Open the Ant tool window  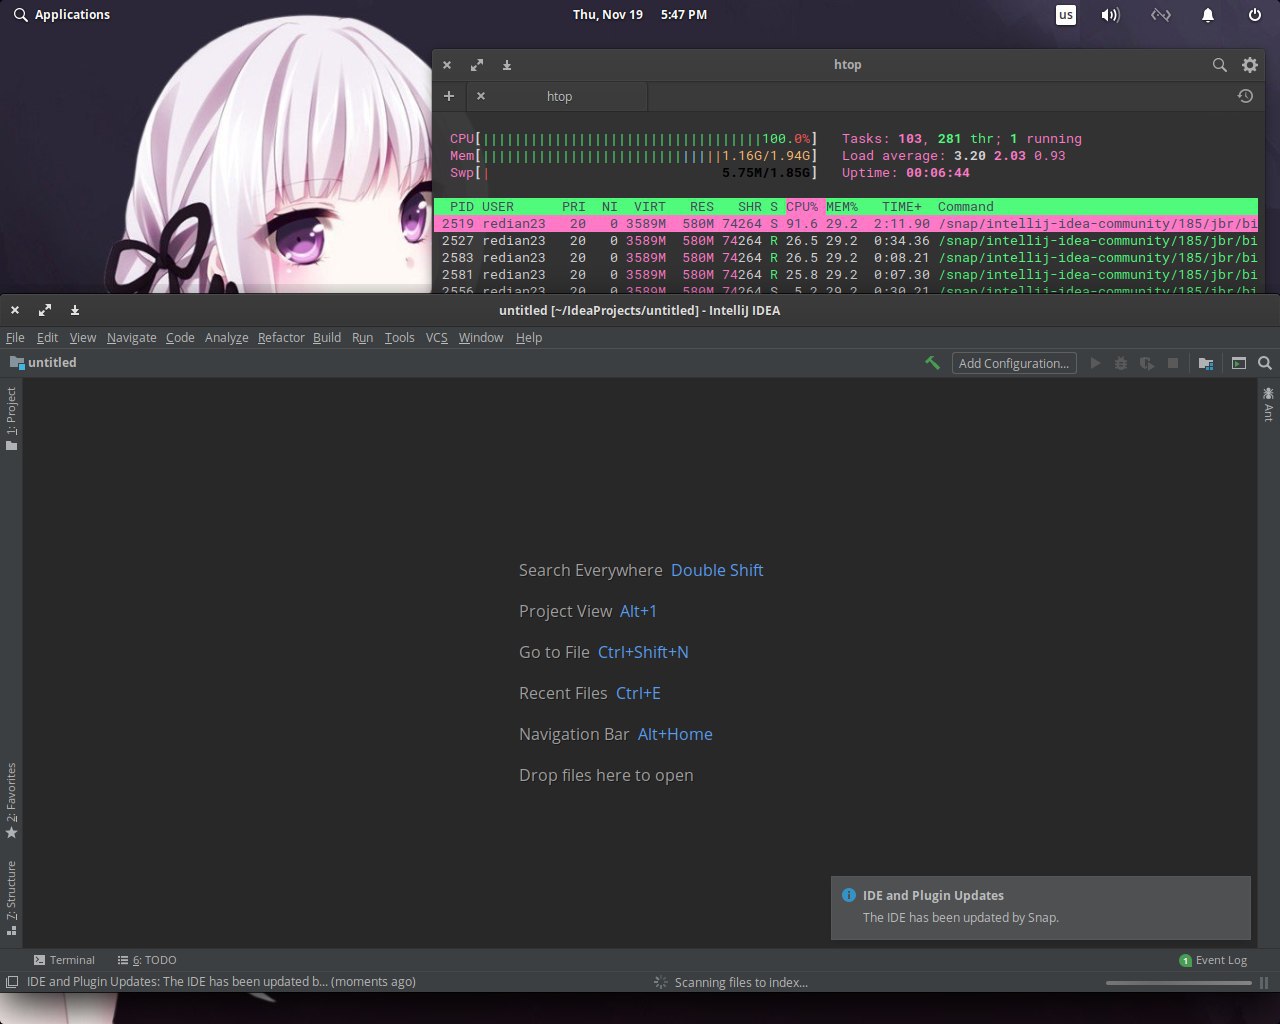(x=1268, y=404)
